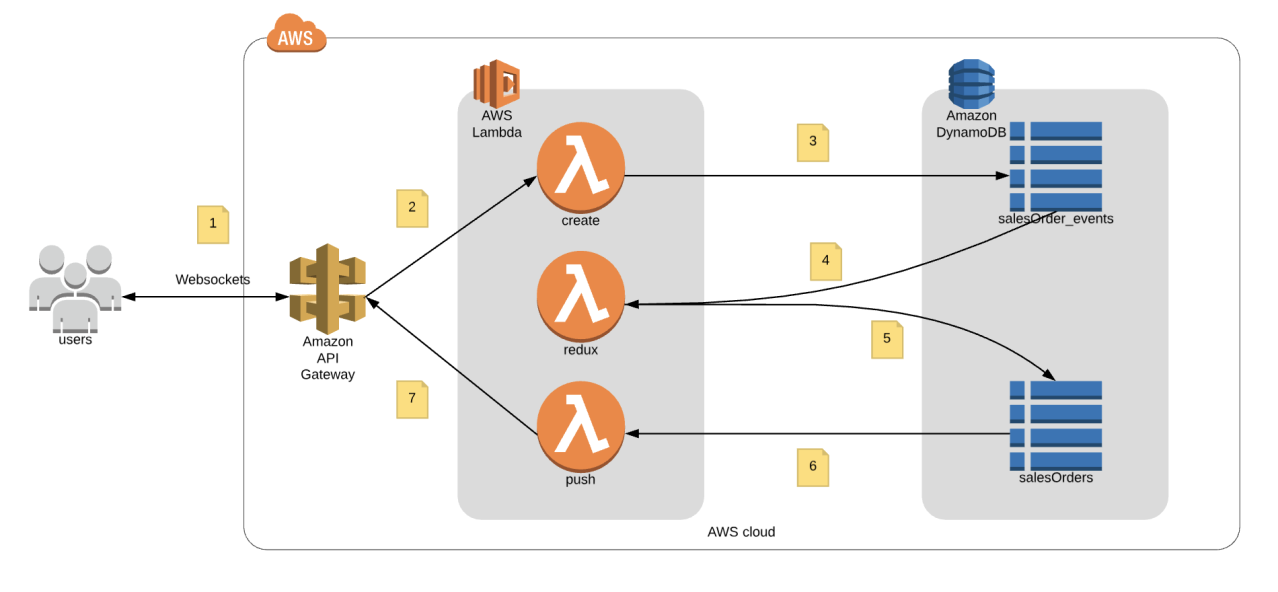Select yellow note step 7
Screen dimensions: 1278x592
pos(412,399)
